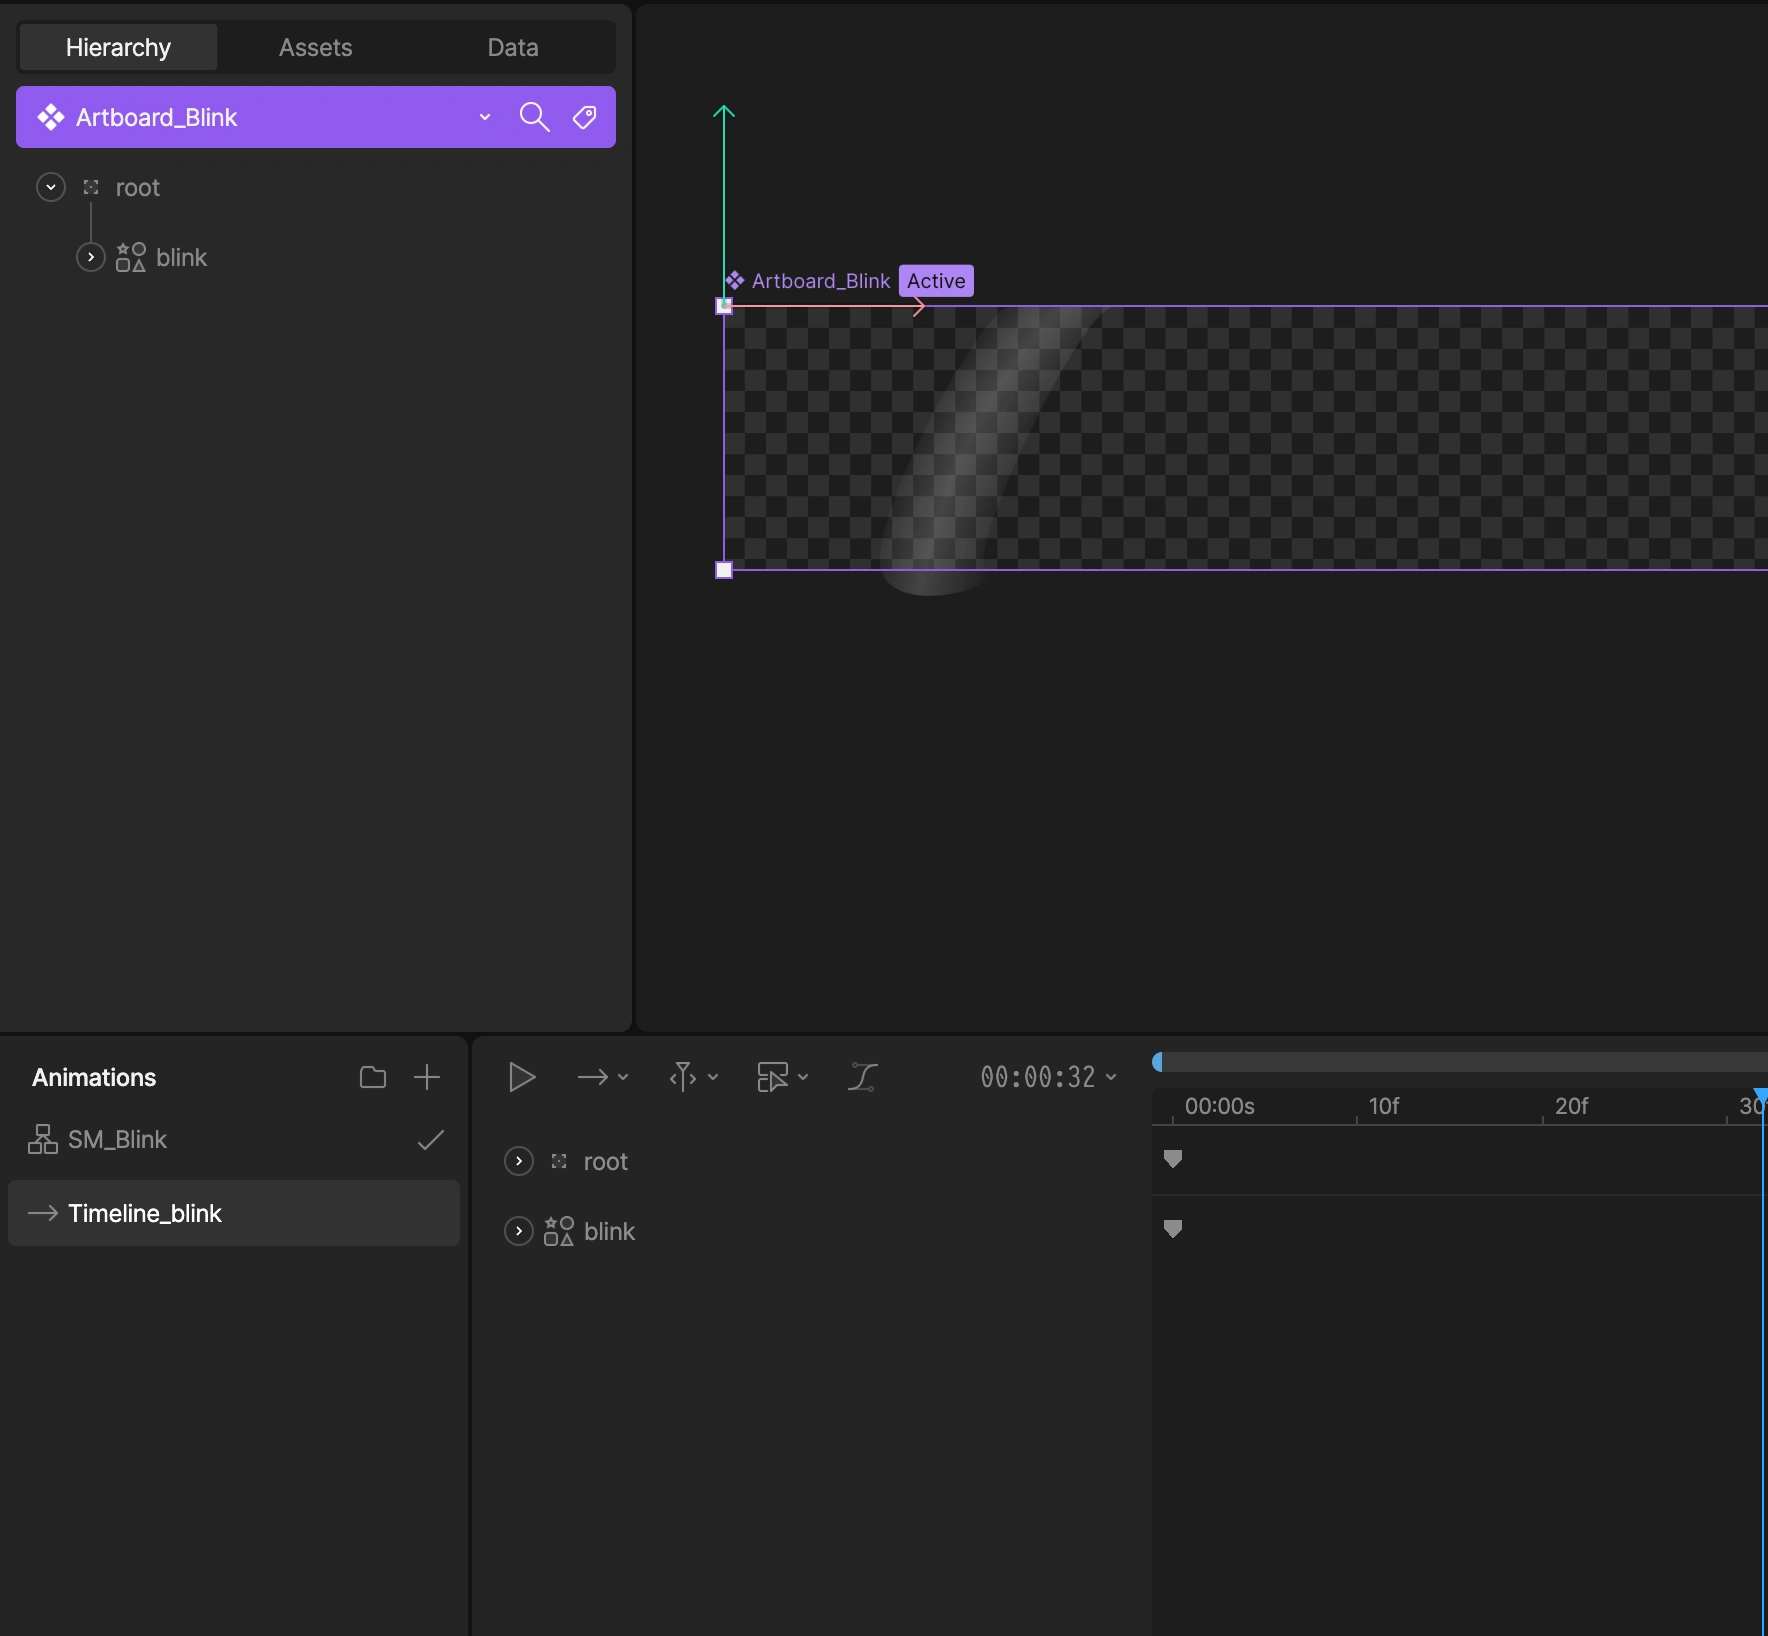Screen dimensions: 1768x1636
Task: Click the root track keyframe at 00:00s
Action: point(1173,1158)
